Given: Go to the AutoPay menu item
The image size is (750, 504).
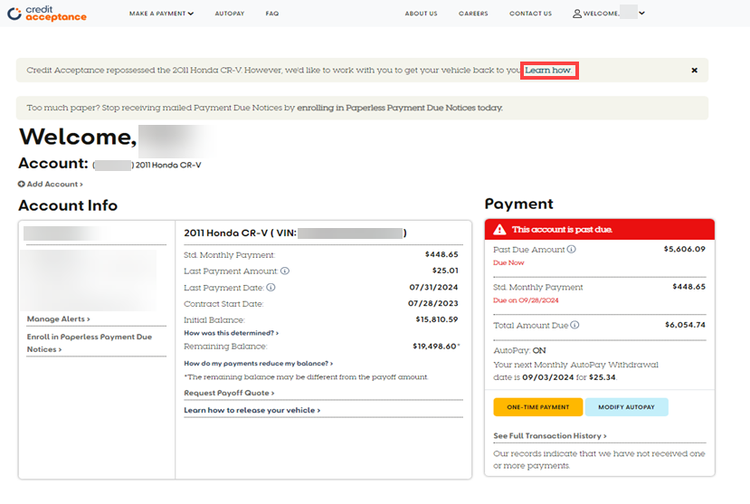Looking at the screenshot, I should (x=229, y=14).
